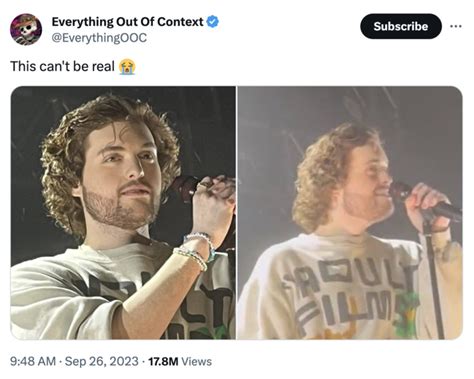Open the three-dot more options menu
Screen dimensions: 474x379
tap(456, 26)
